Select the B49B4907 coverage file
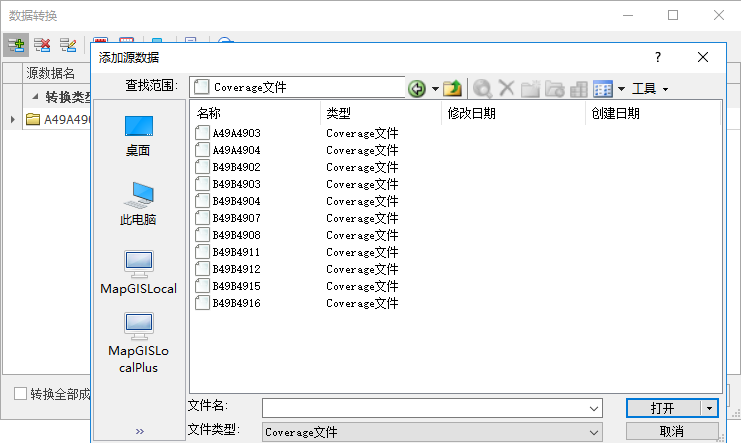741x443 pixels. (x=236, y=218)
